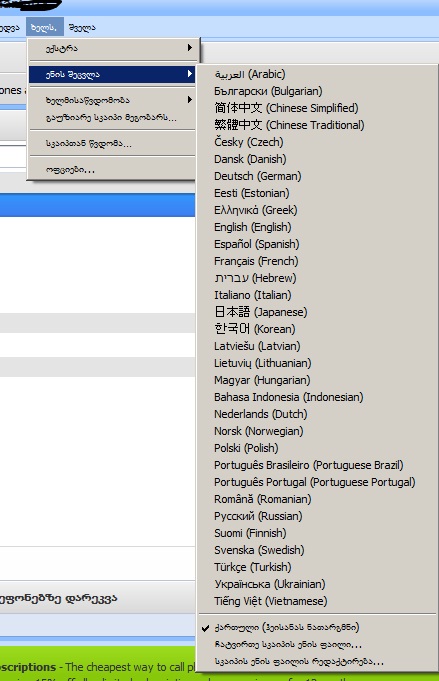The image size is (439, 681).
Task: Open the Help menu right of Tools
Action: click(x=82, y=27)
